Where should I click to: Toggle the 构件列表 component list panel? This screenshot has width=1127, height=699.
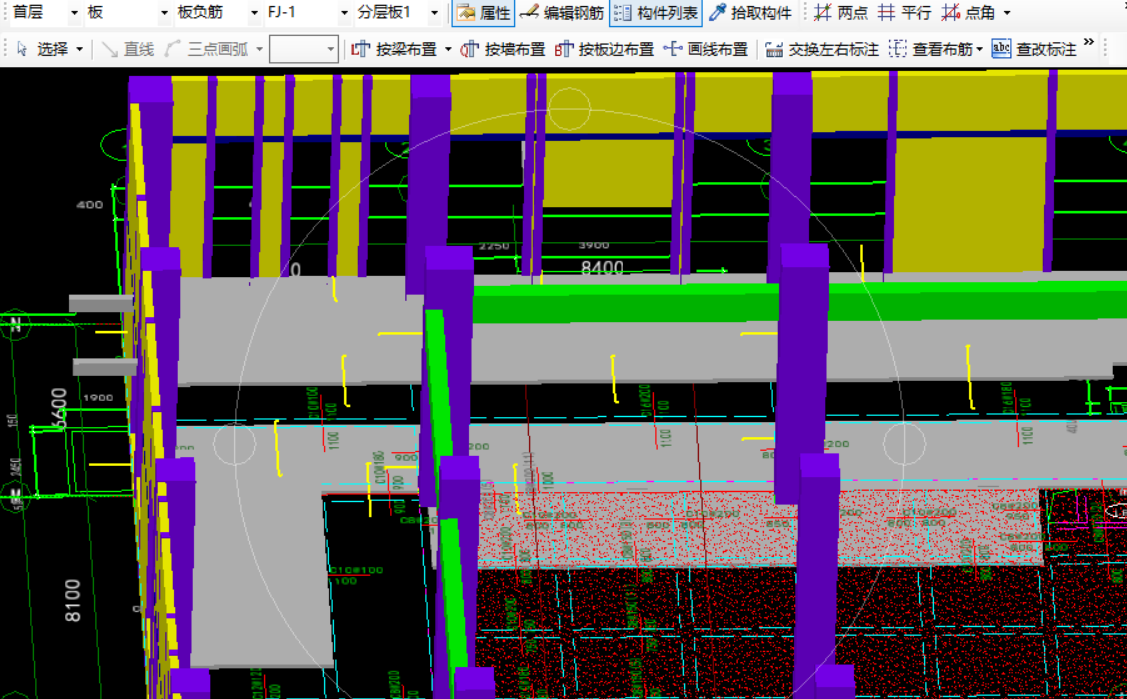coord(656,13)
